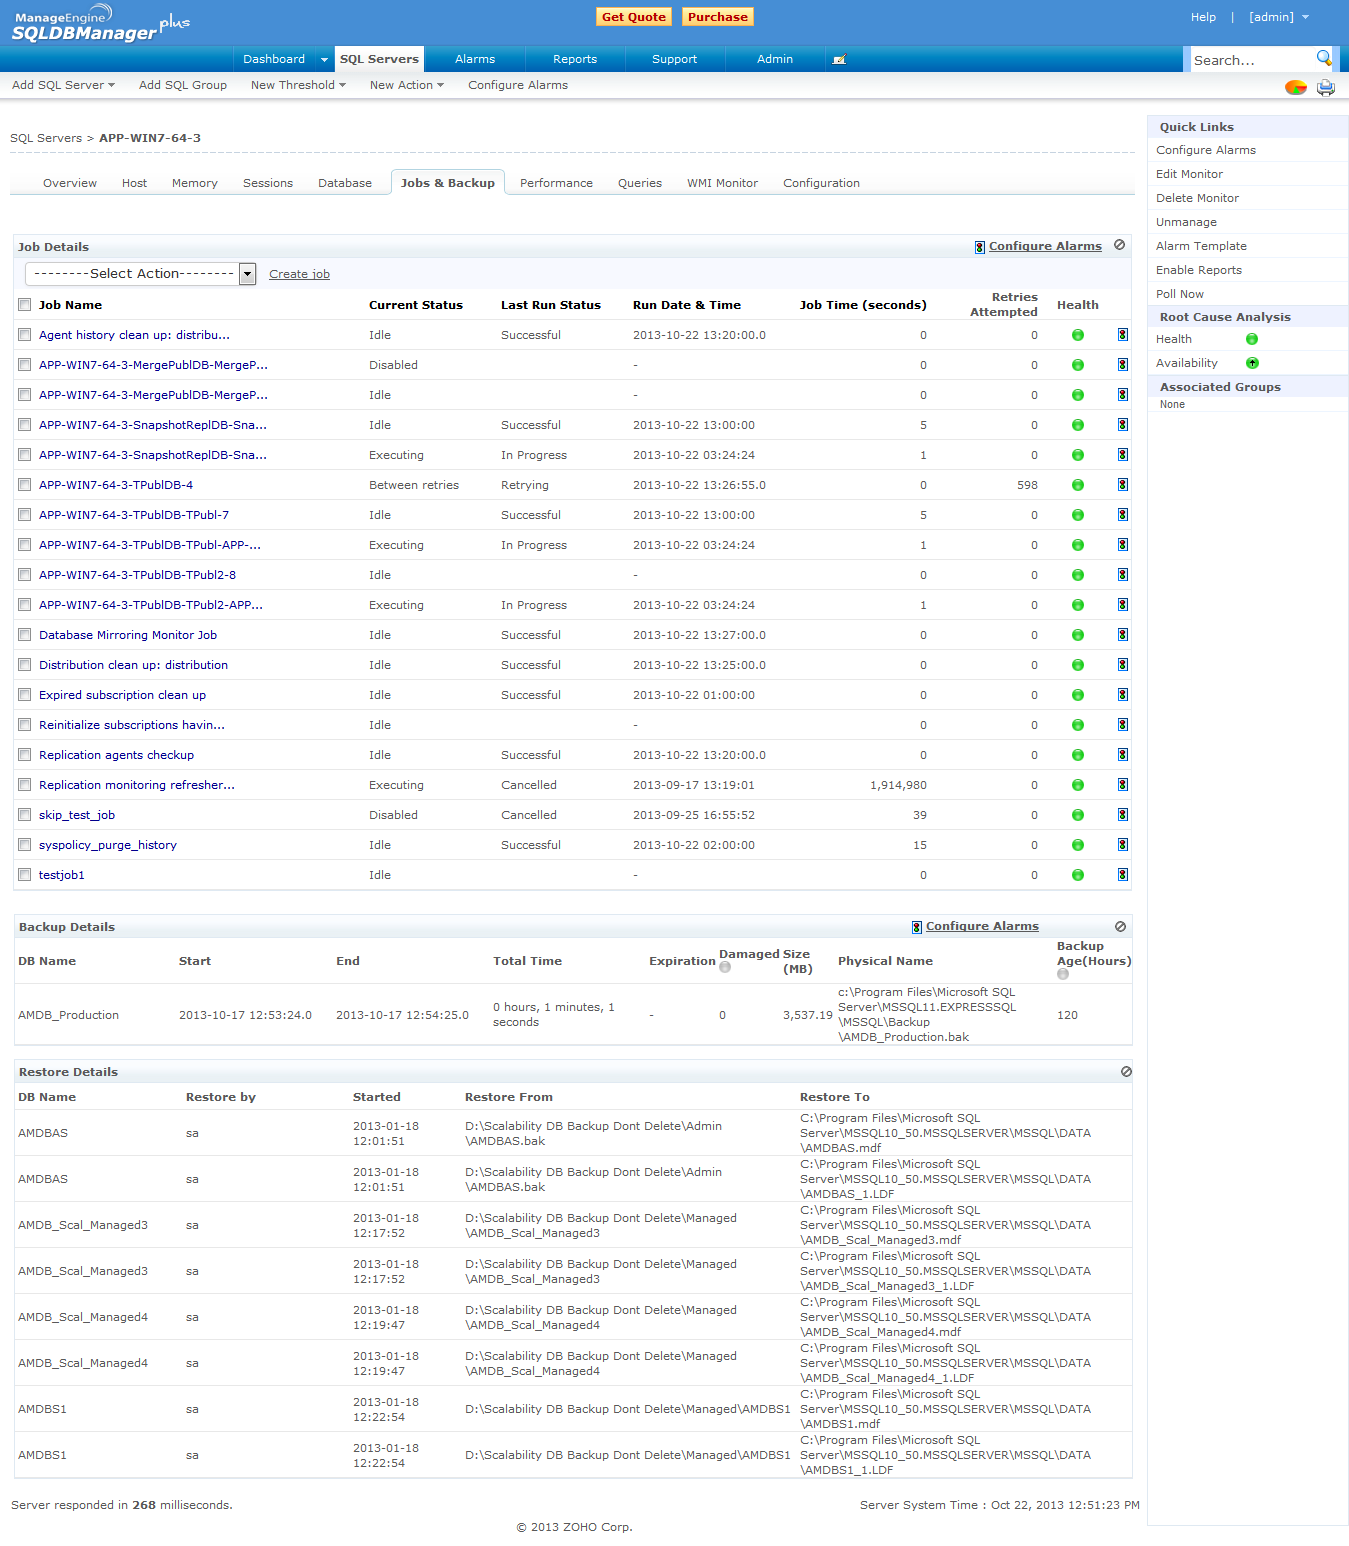1349x1546 pixels.
Task: Click the edit tabs pencil icon
Action: point(839,60)
